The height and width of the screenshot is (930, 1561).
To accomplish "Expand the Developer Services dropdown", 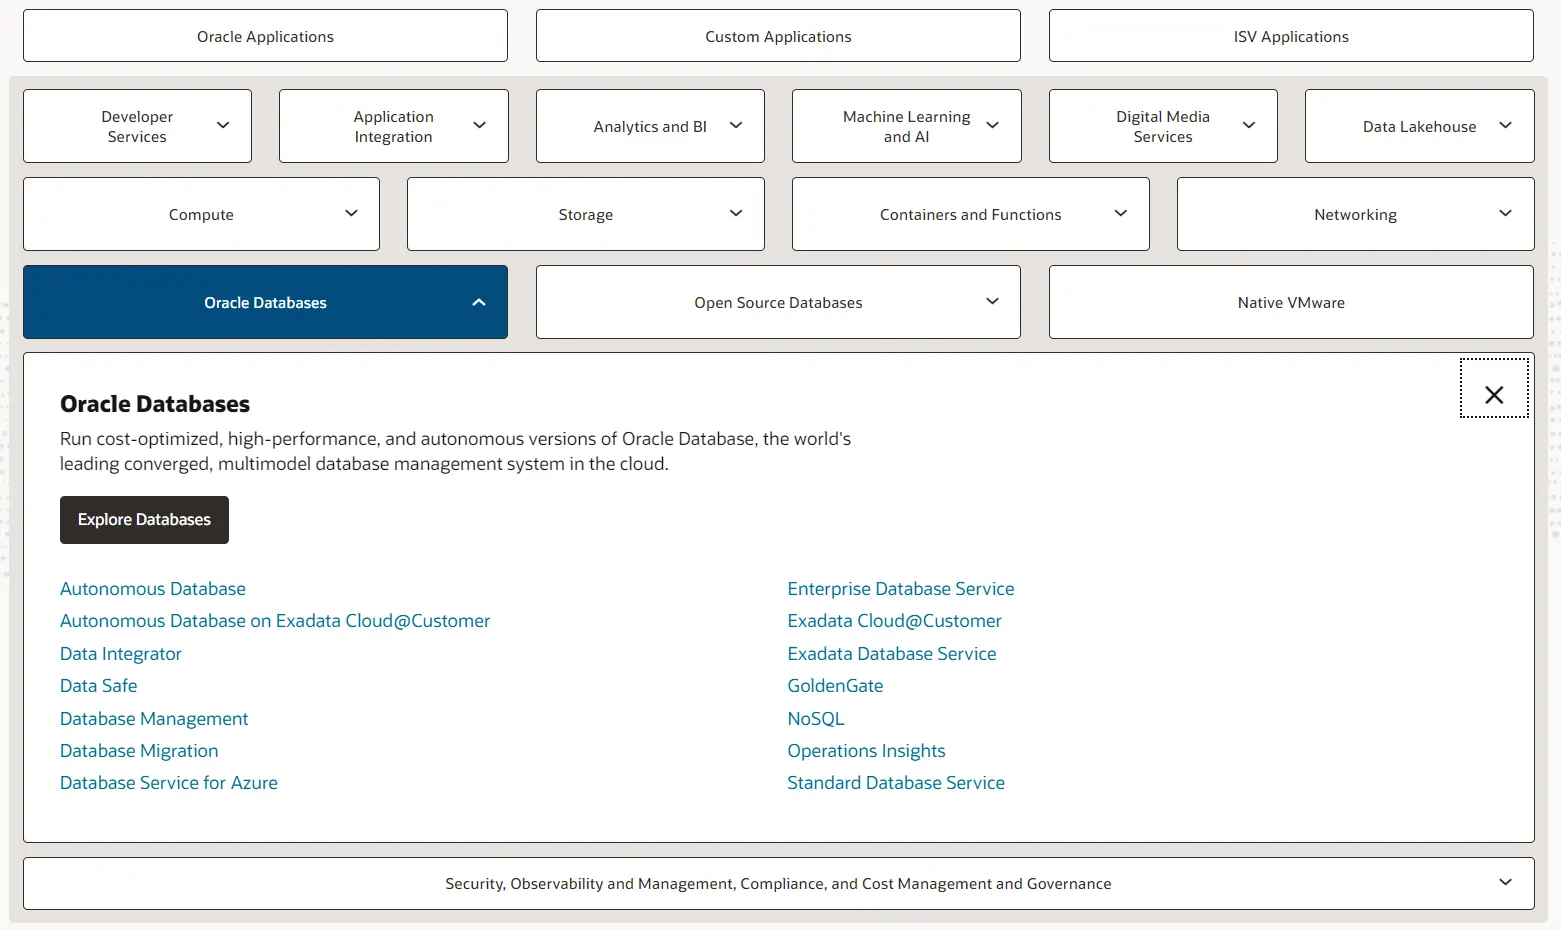I will click(137, 126).
